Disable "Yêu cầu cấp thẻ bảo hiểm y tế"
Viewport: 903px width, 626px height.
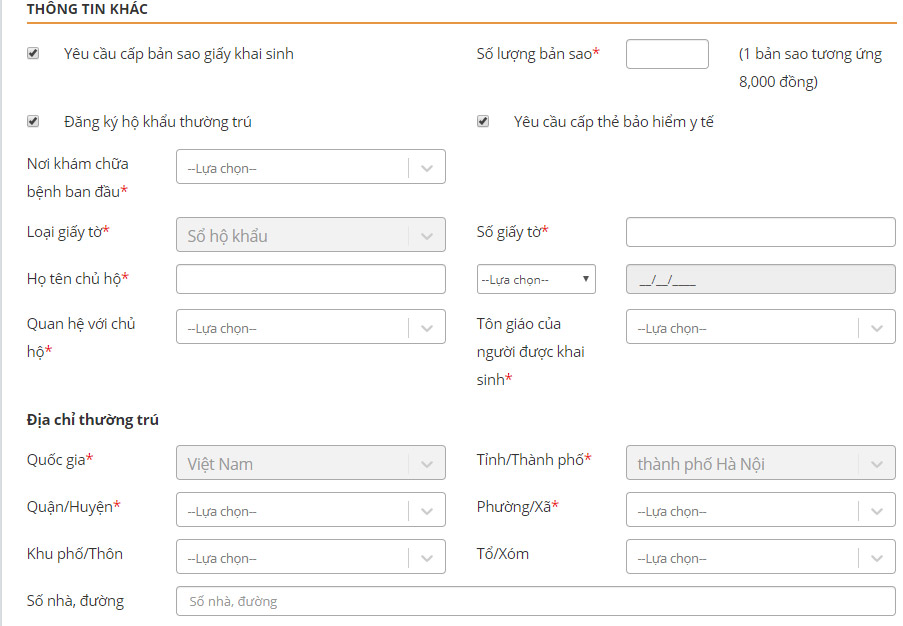click(x=483, y=120)
